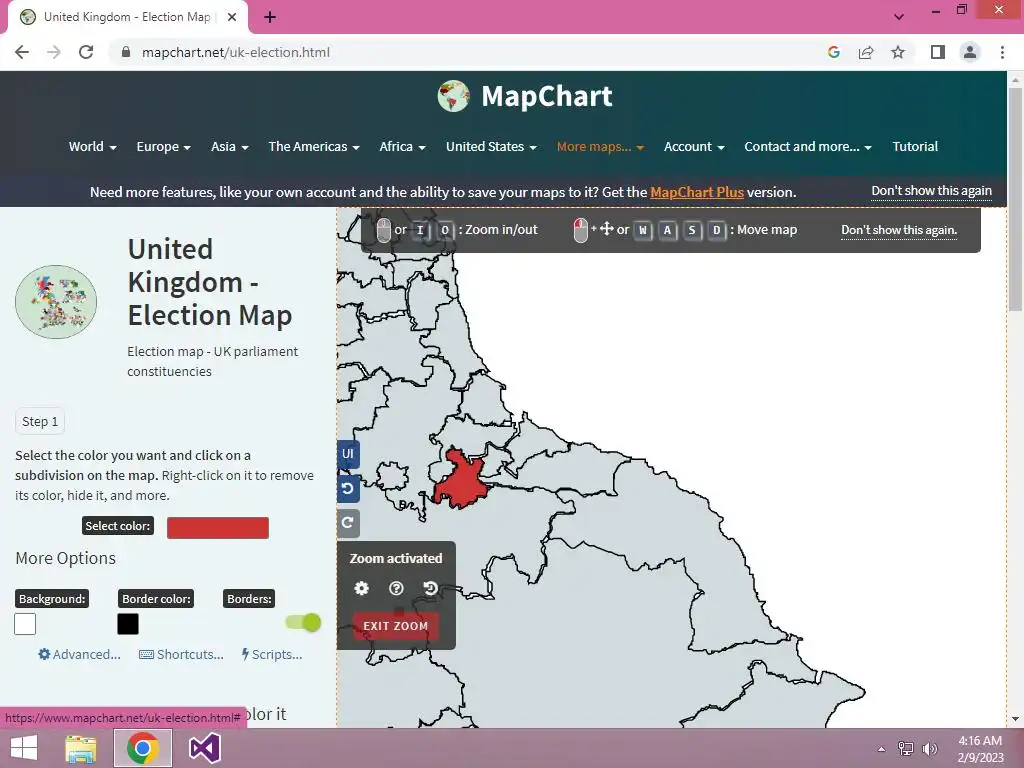The height and width of the screenshot is (768, 1024).
Task: Click the I key hint for zoom in
Action: (421, 230)
